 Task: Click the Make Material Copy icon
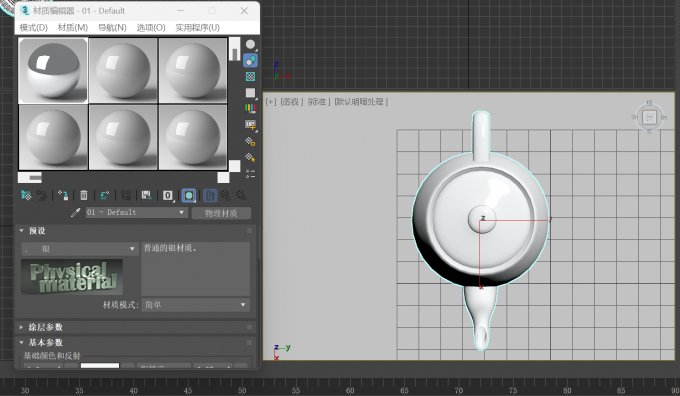click(105, 195)
